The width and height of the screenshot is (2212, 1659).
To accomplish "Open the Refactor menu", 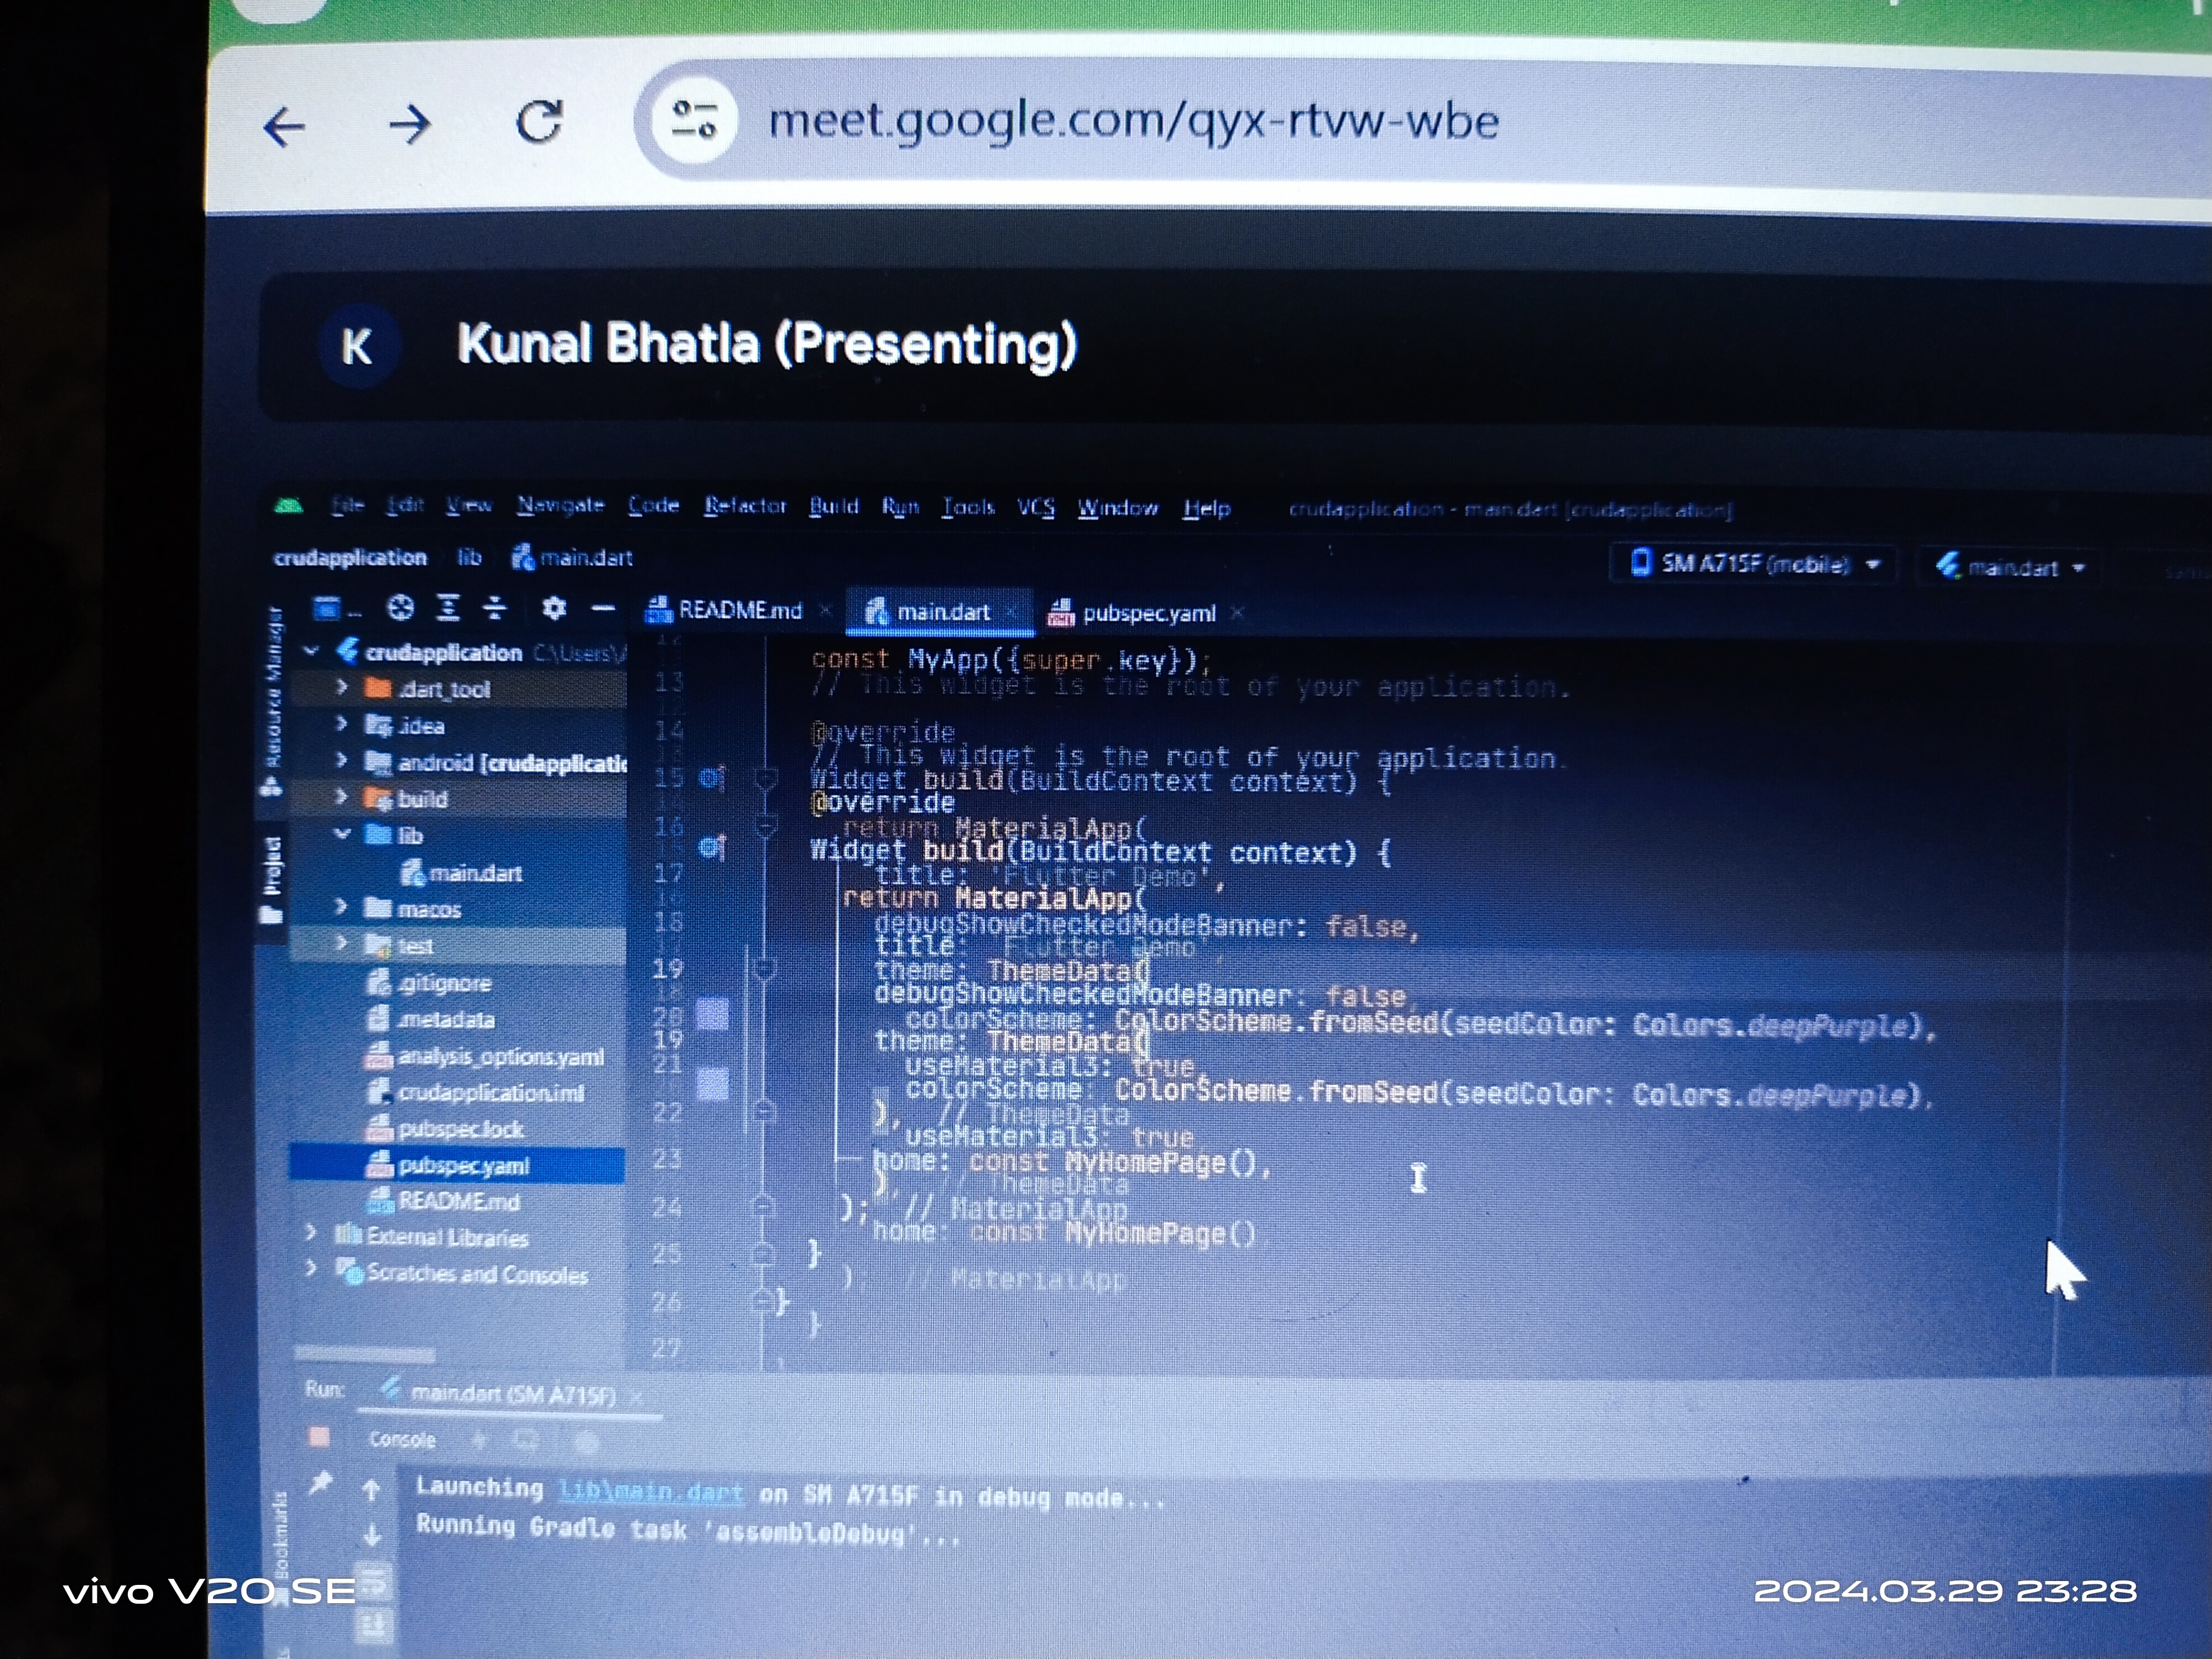I will (745, 506).
